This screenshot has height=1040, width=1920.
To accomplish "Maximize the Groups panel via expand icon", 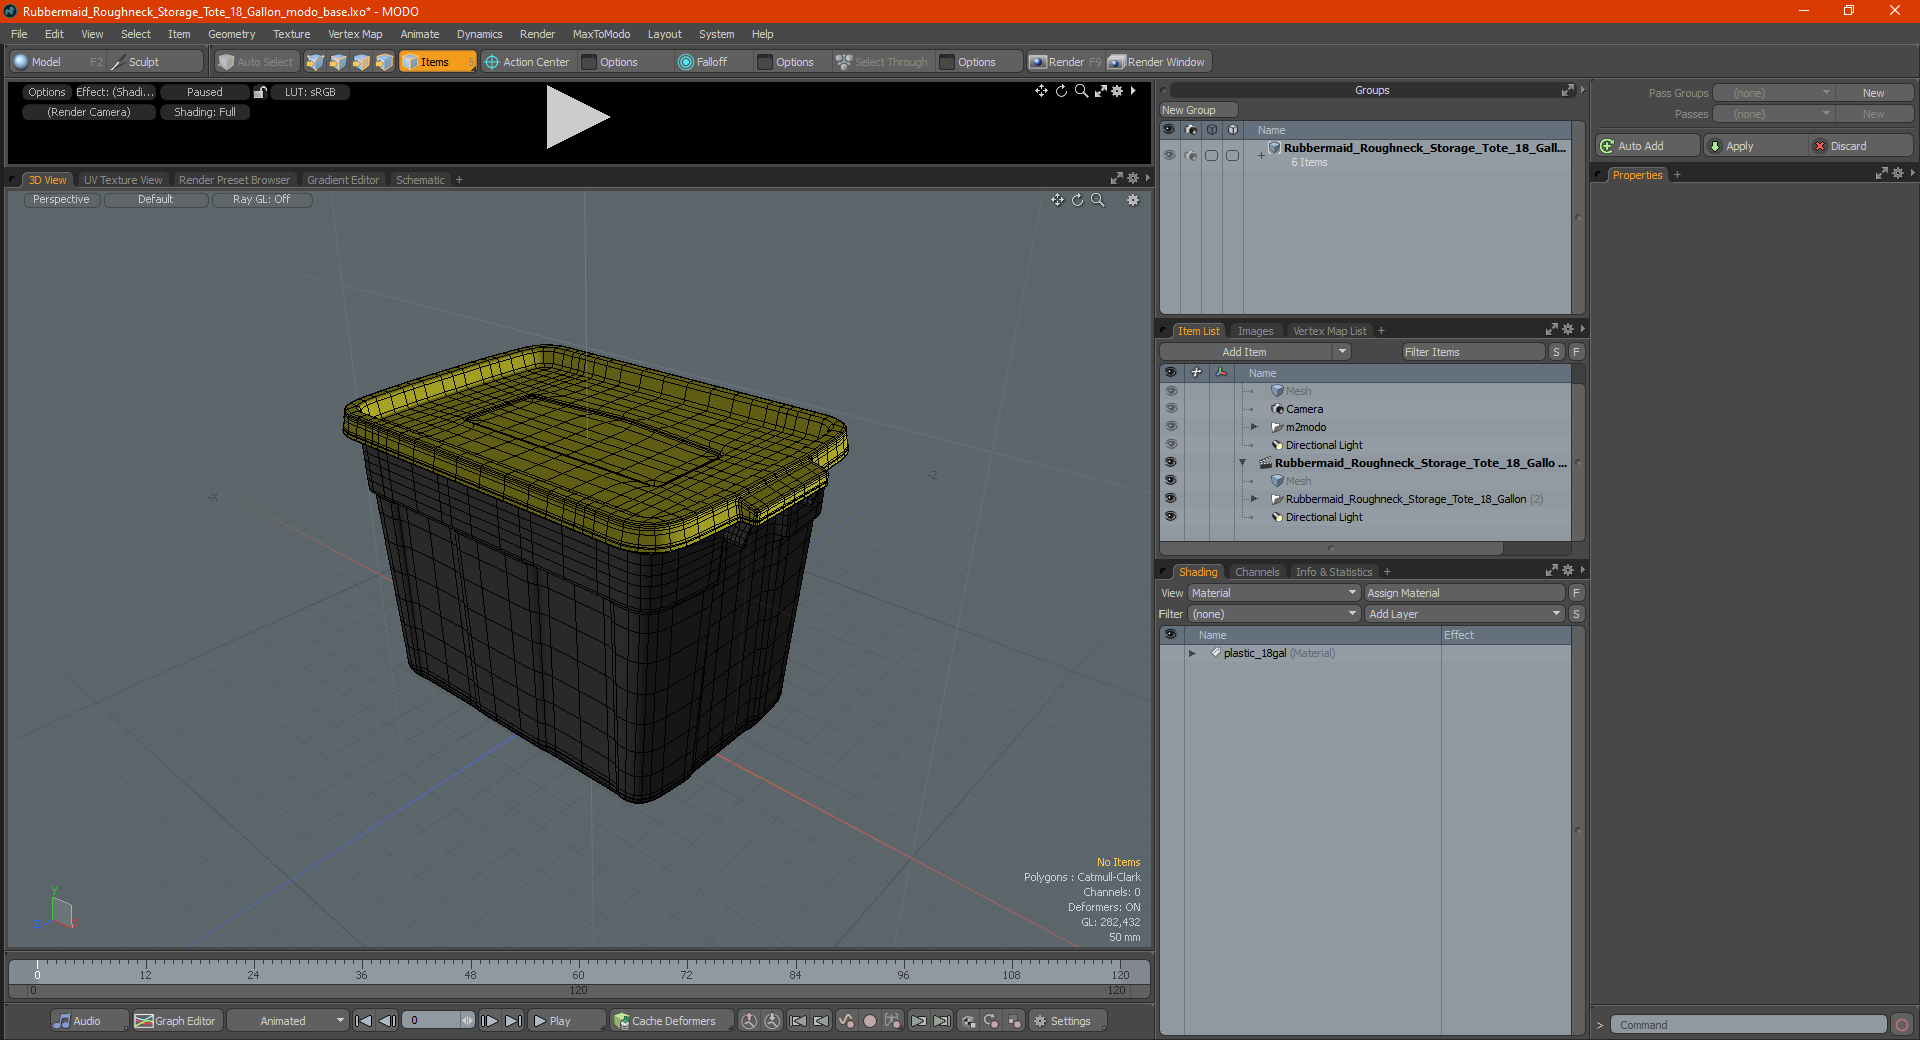I will click(1567, 90).
